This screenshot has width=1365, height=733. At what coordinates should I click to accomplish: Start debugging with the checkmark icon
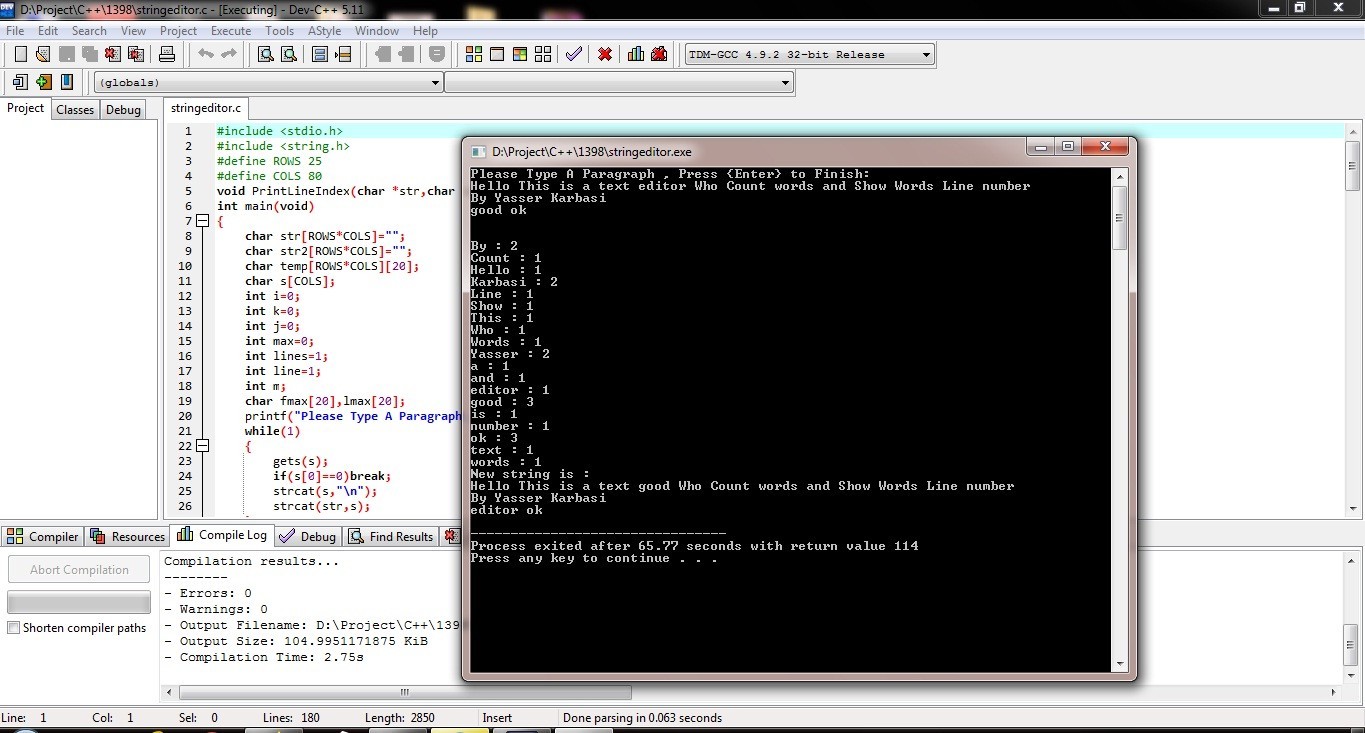pyautogui.click(x=574, y=54)
